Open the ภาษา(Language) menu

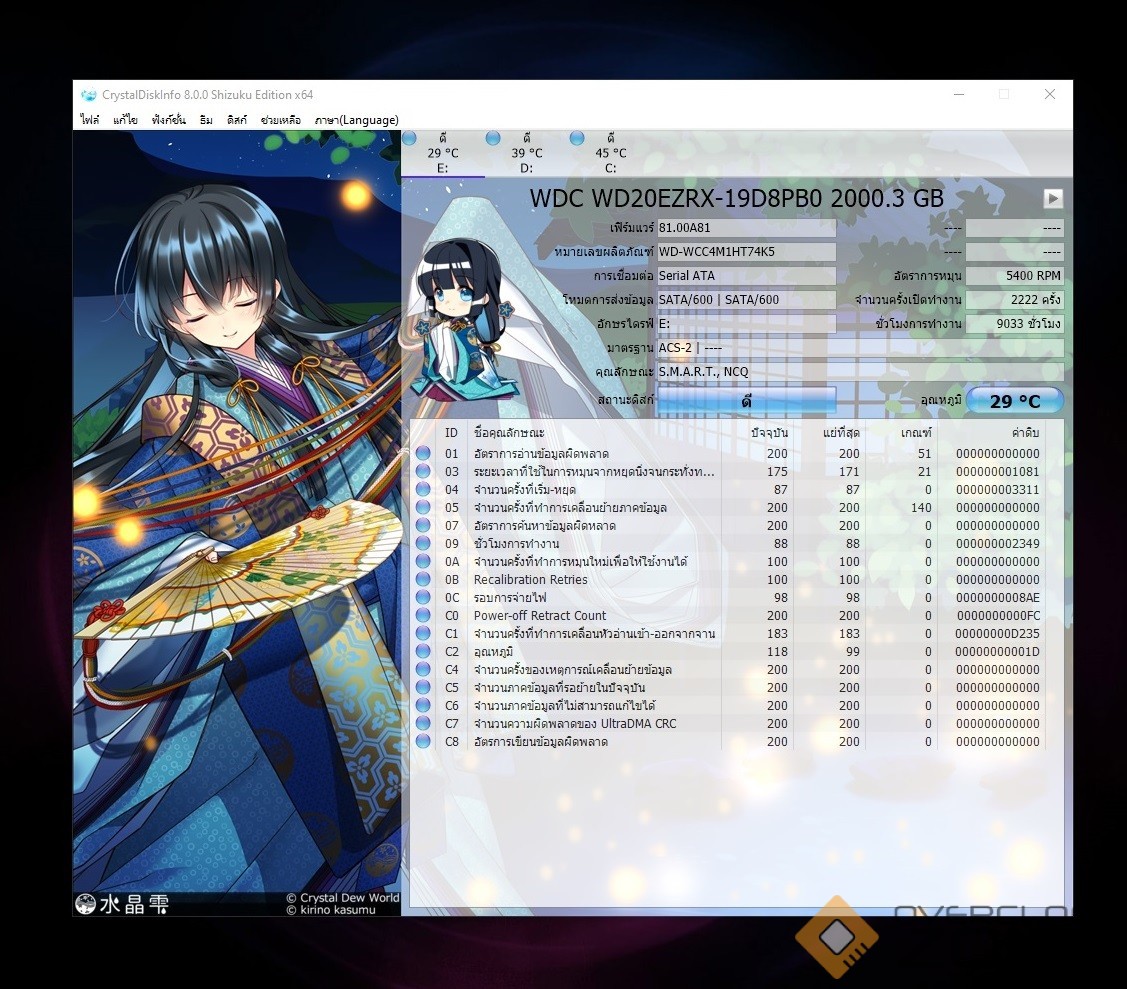coord(356,120)
